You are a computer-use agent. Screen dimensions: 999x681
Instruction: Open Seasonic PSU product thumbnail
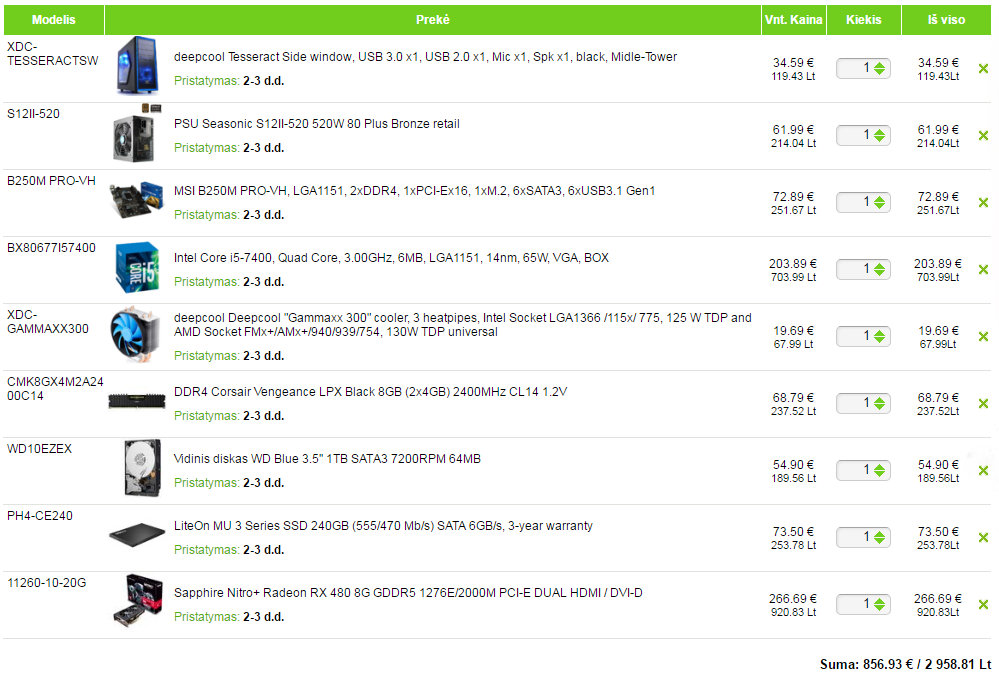[136, 135]
